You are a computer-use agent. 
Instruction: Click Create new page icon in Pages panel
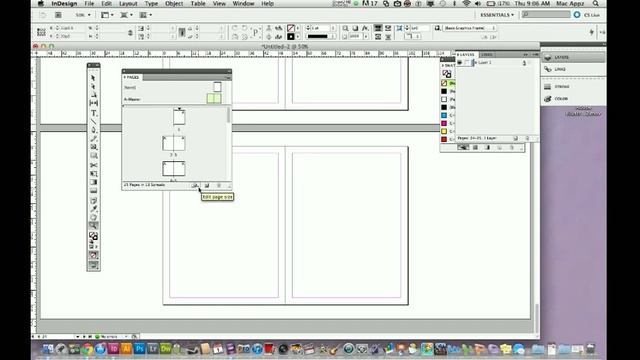click(207, 185)
